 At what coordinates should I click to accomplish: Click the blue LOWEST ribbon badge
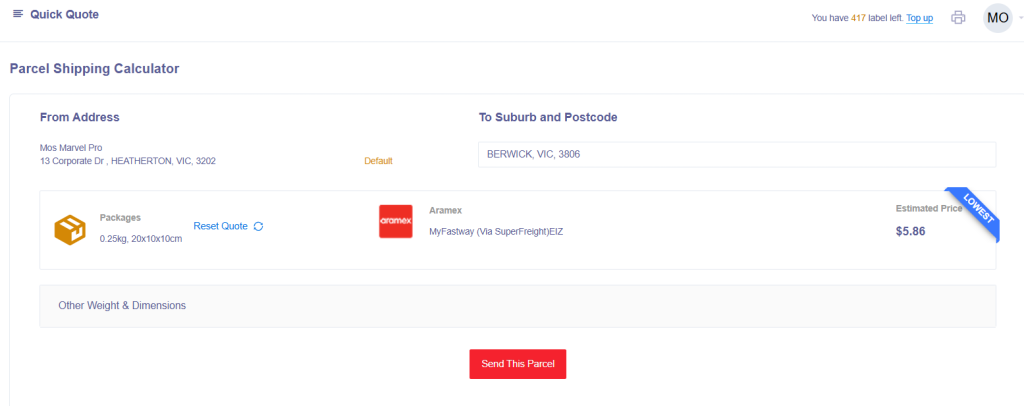tap(972, 214)
